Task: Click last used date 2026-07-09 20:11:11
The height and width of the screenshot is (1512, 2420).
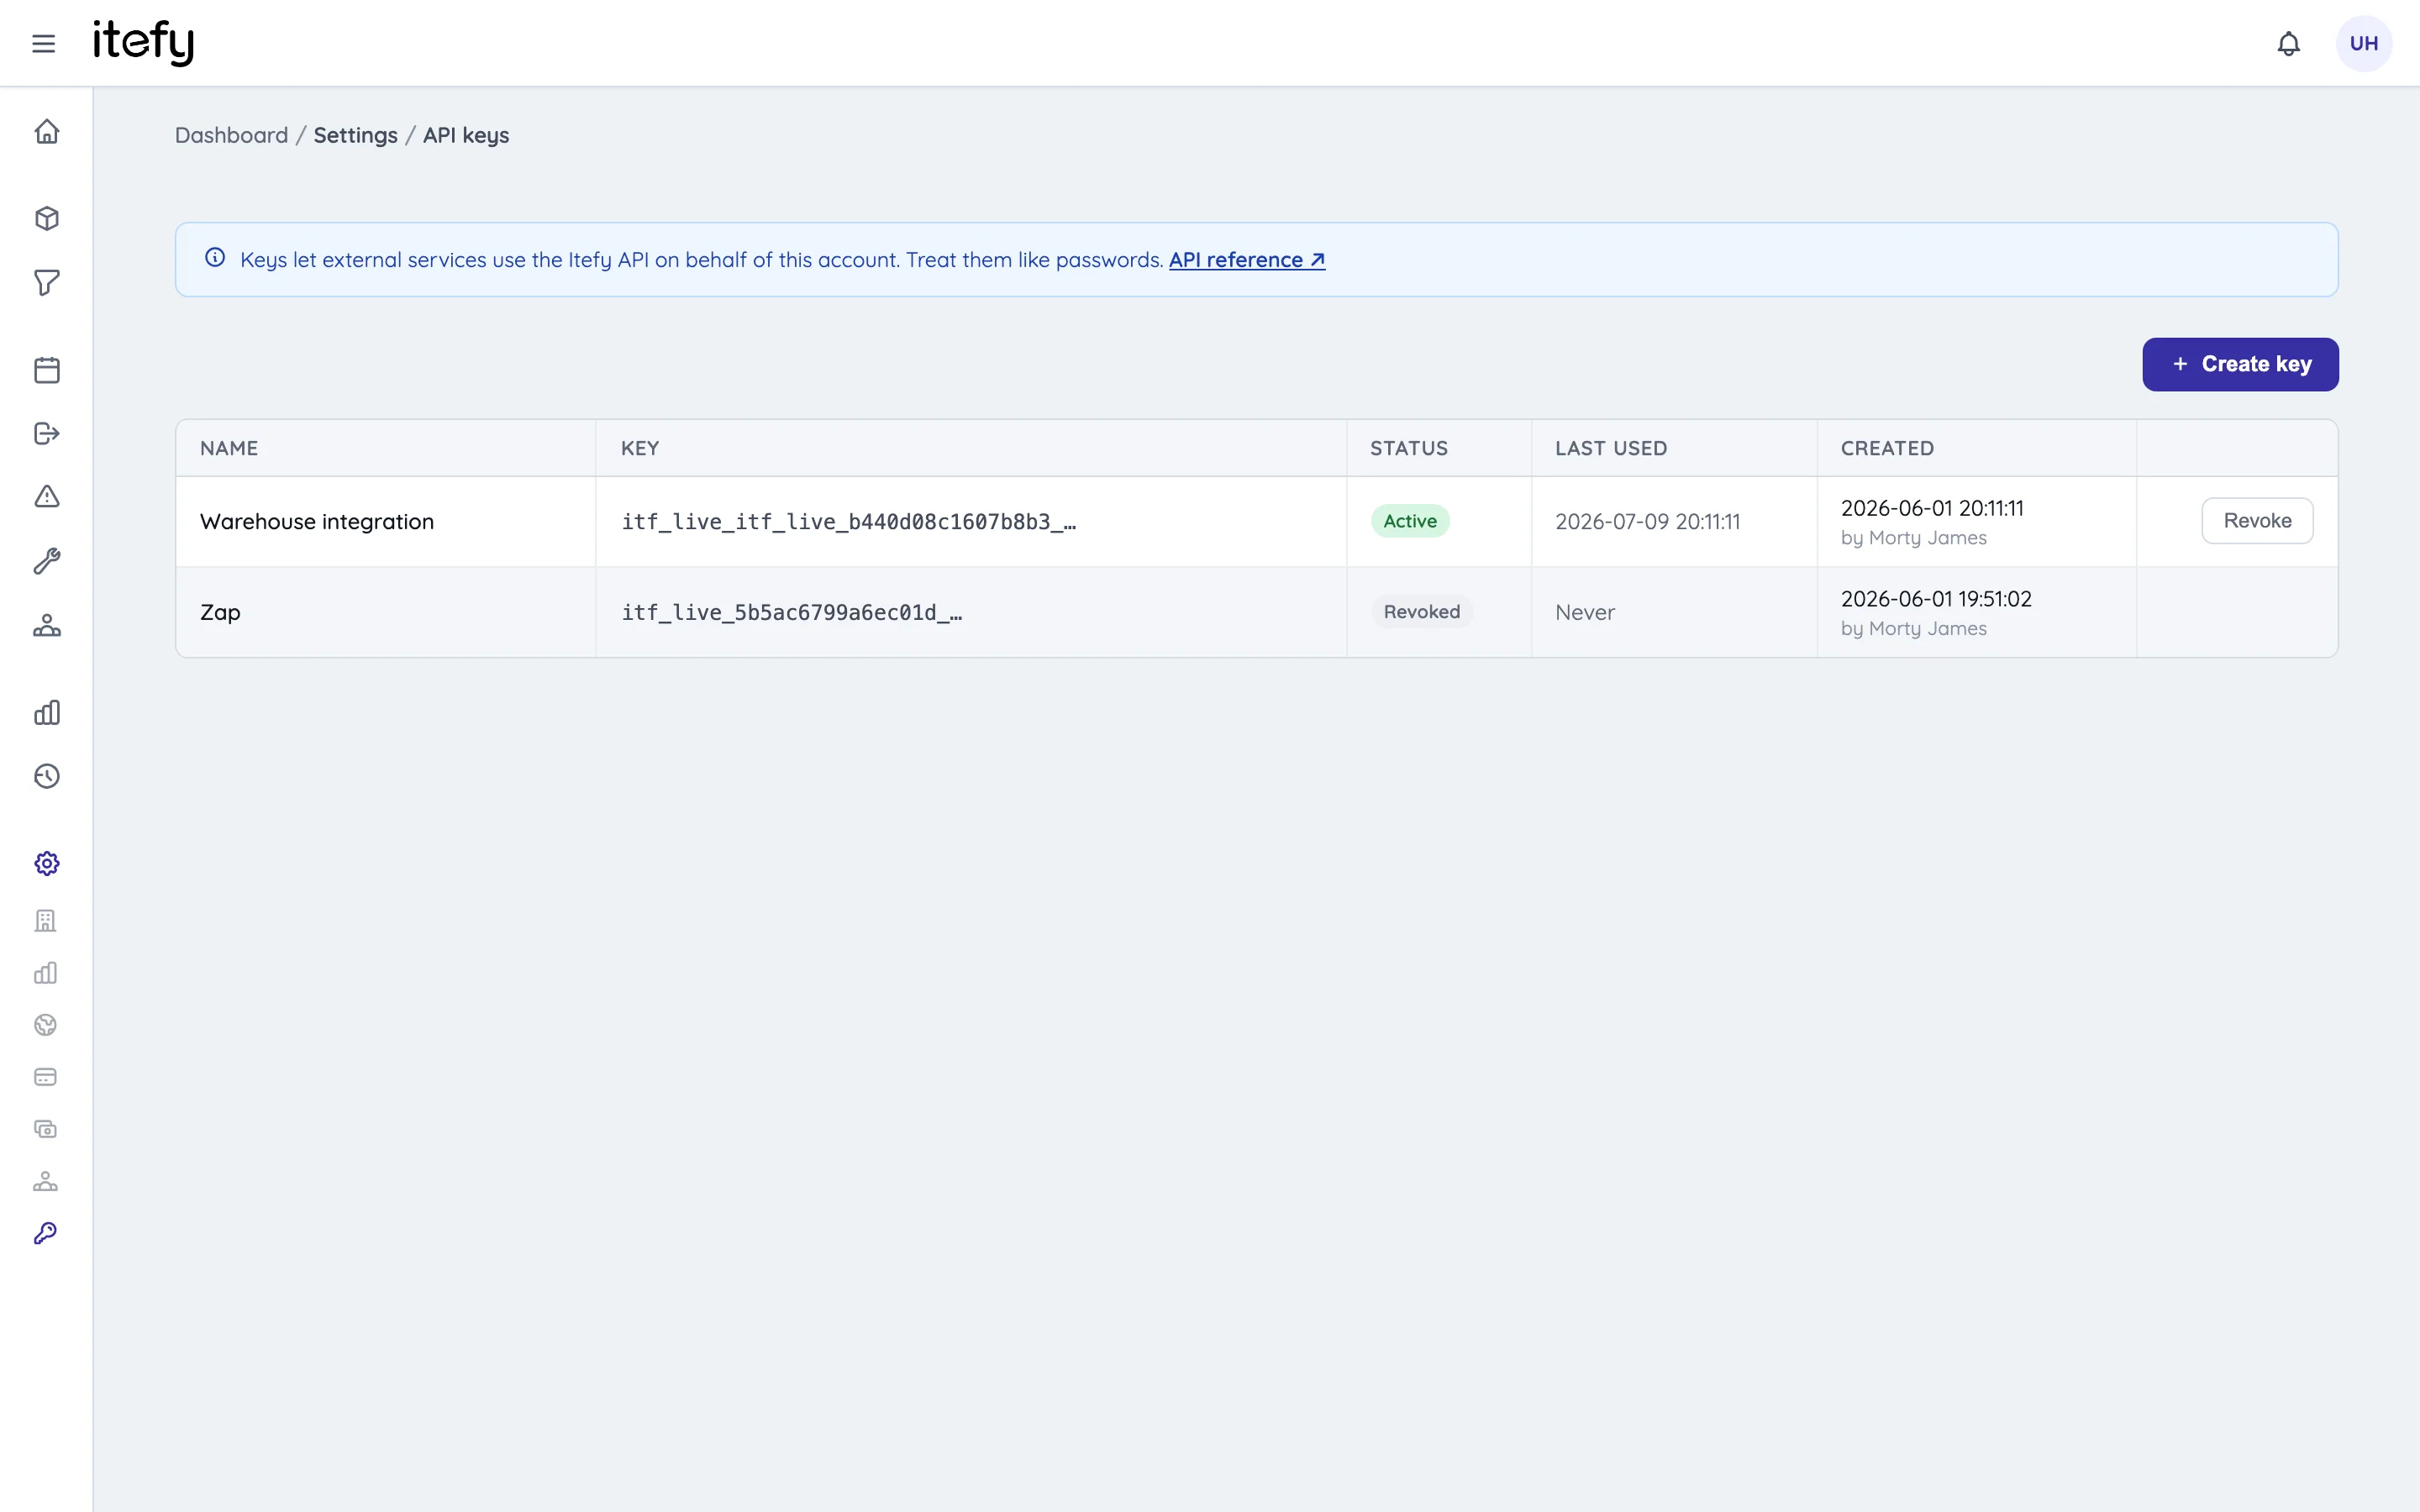Action: click(1647, 522)
